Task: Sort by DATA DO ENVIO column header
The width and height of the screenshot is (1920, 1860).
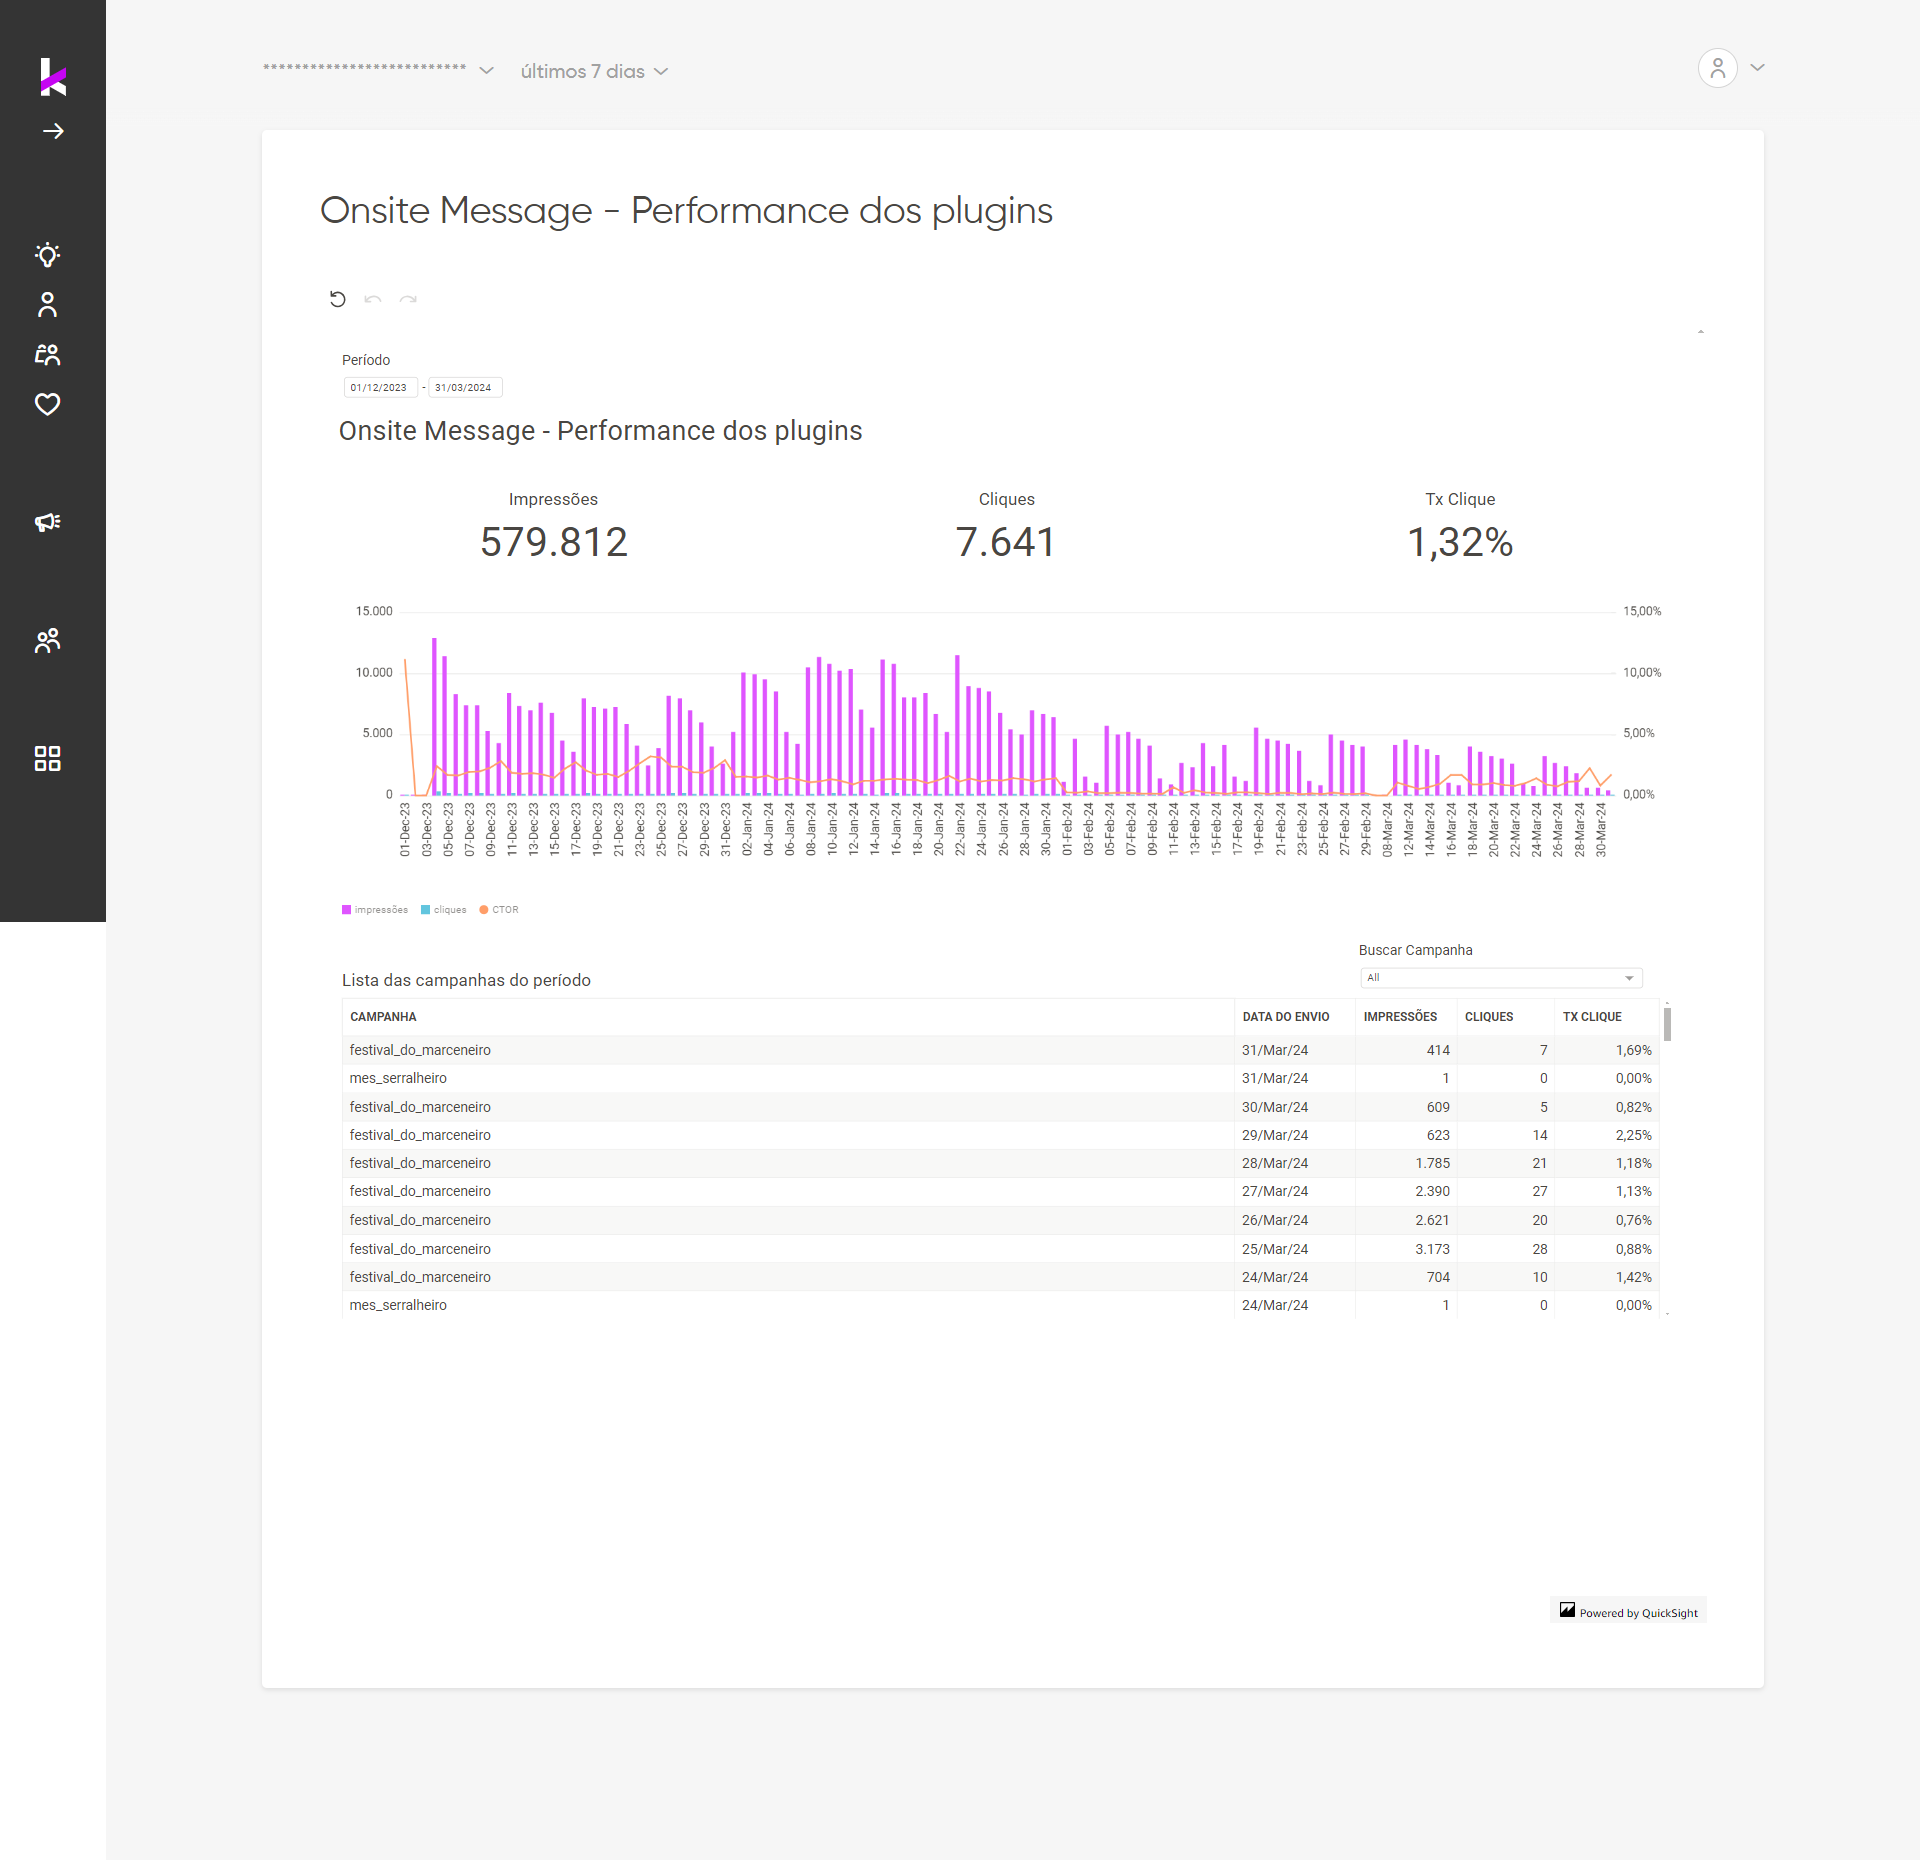Action: click(1286, 1017)
